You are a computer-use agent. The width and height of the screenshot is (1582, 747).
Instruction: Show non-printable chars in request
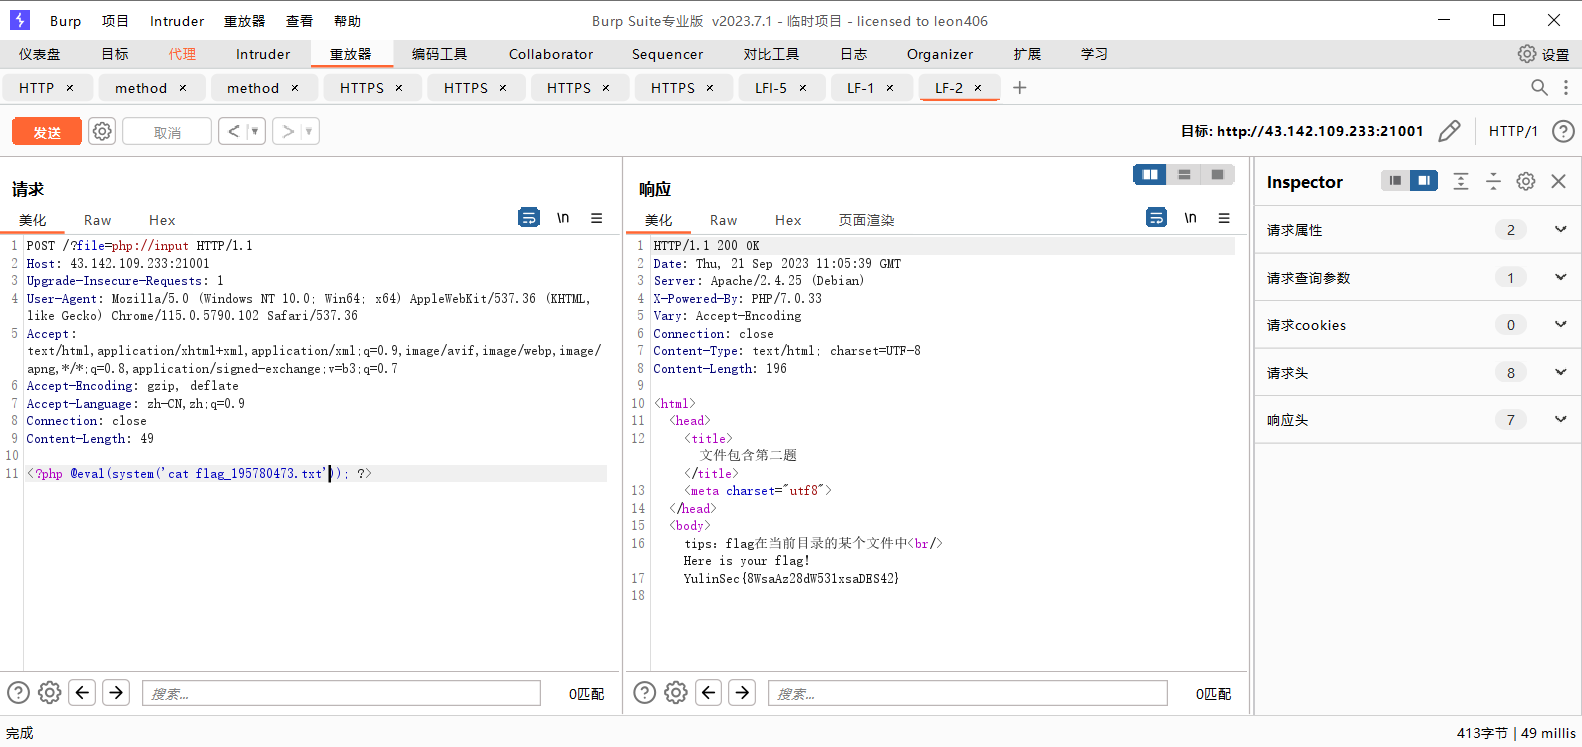pos(563,217)
